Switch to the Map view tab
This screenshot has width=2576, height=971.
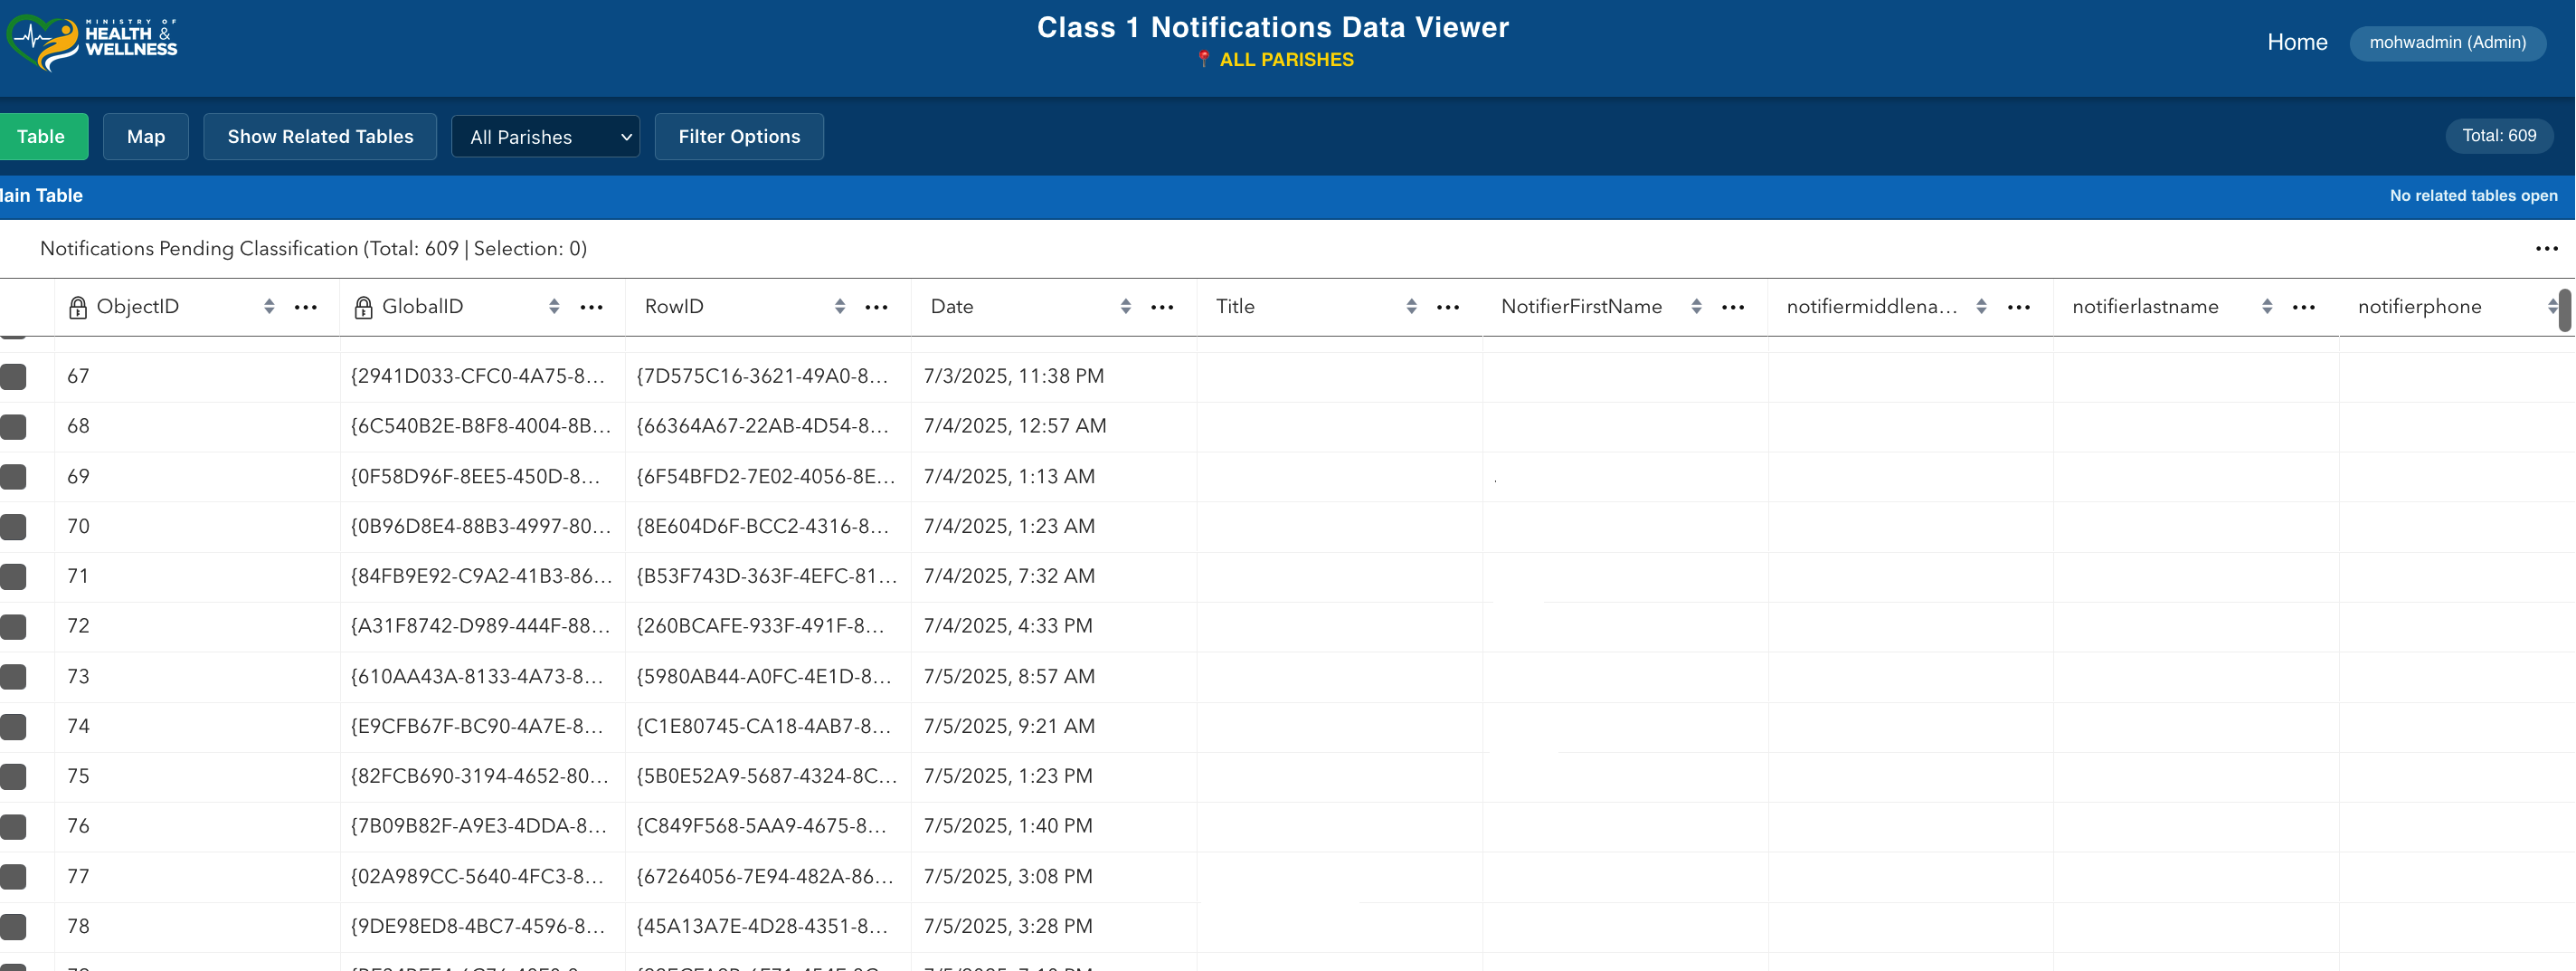tap(146, 137)
